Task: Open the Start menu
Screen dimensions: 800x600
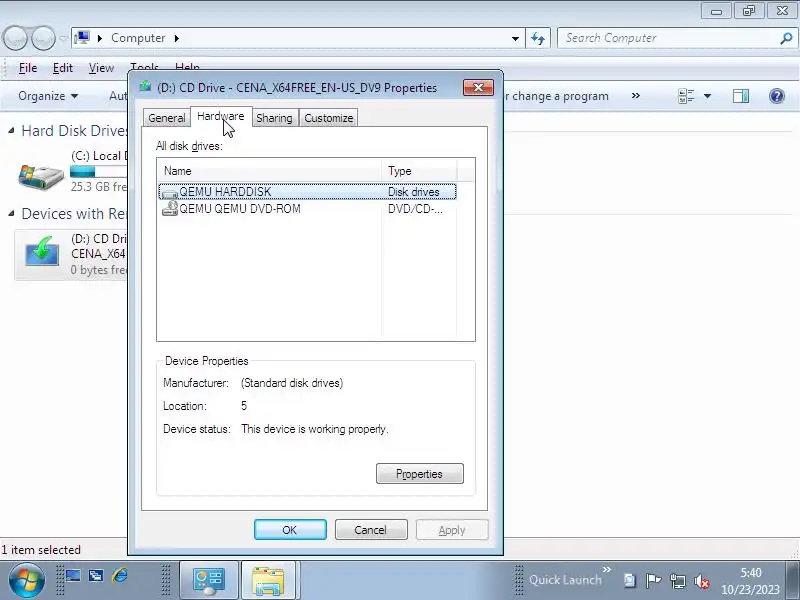Action: [26, 580]
